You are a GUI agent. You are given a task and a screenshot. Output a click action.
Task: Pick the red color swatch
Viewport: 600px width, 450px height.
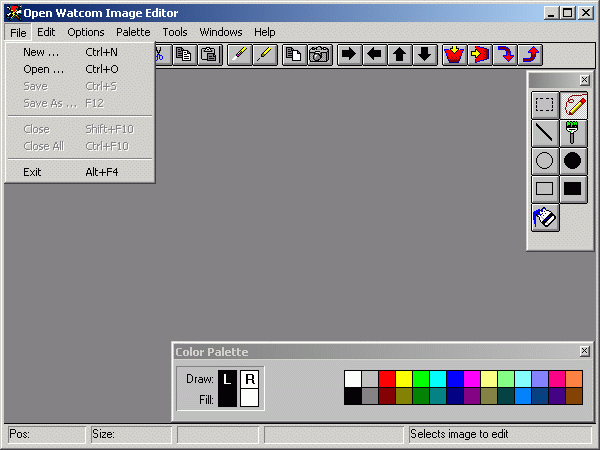pos(386,379)
